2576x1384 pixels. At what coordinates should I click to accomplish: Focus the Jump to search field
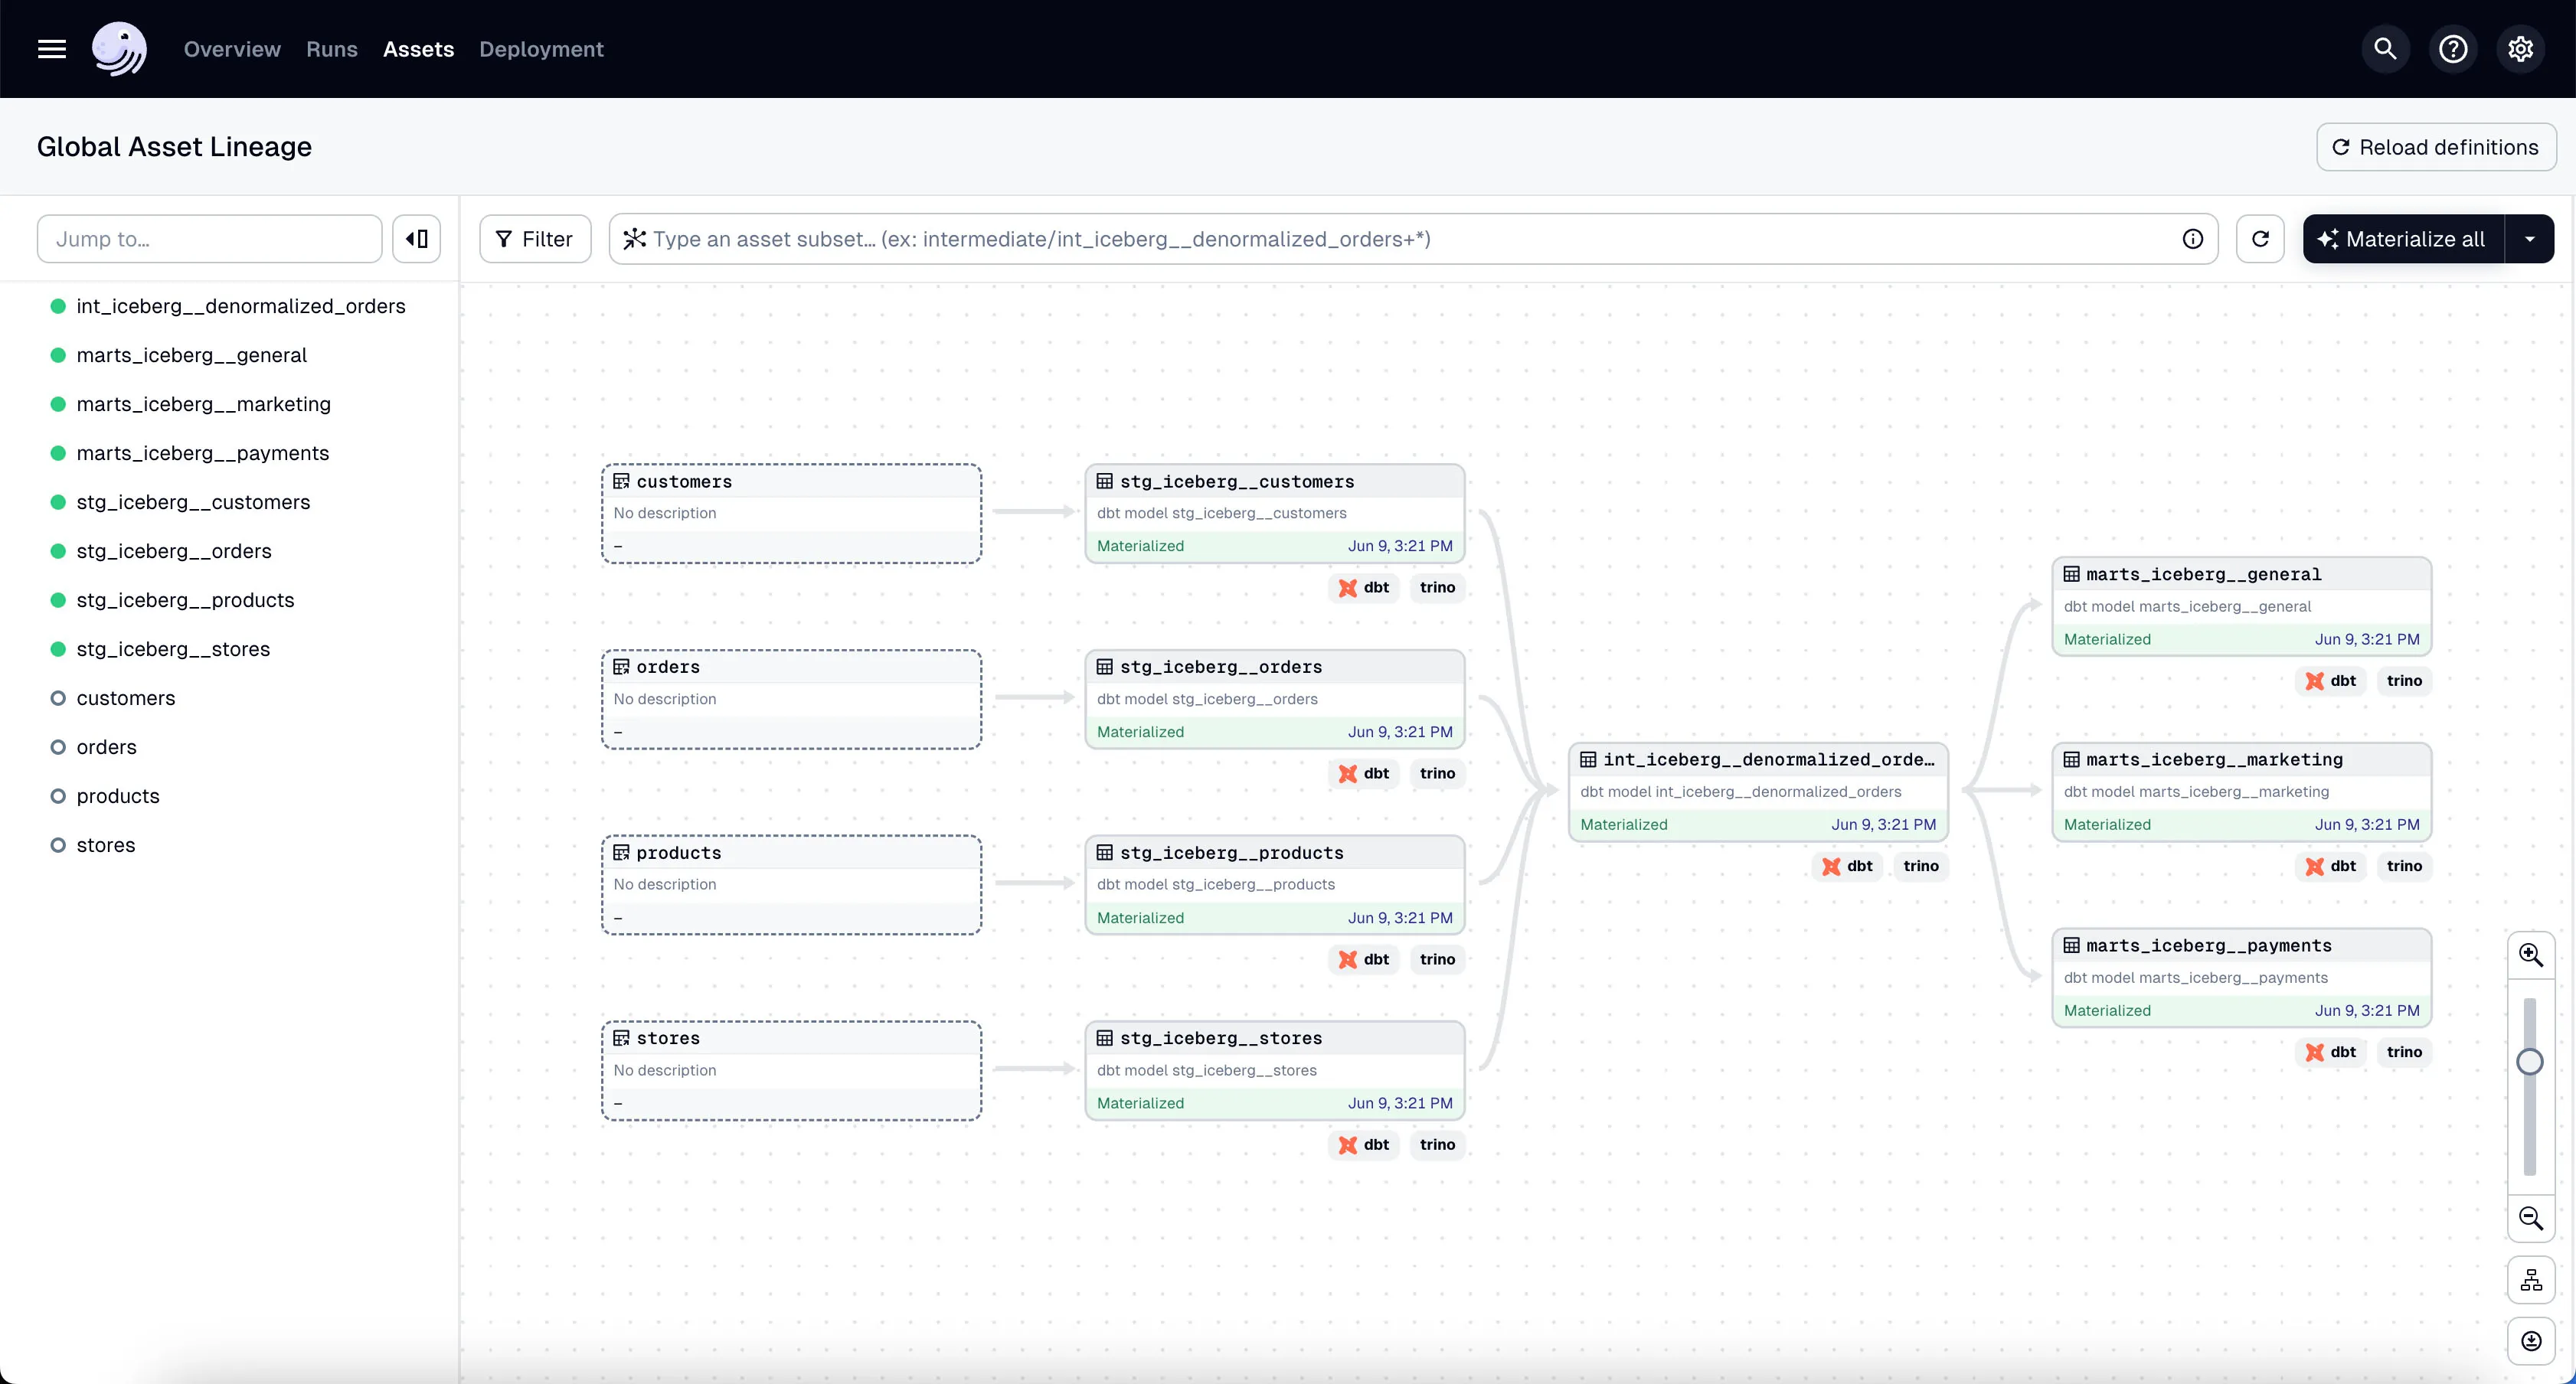click(x=210, y=239)
